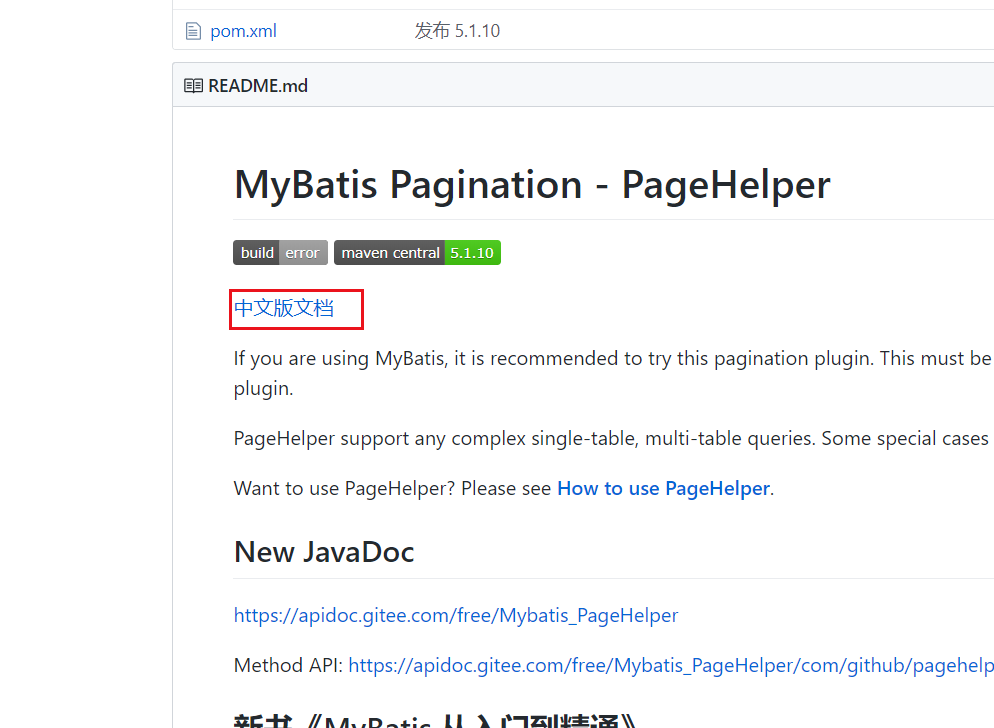This screenshot has height=728, width=994.
Task: Click the MyBatis Pagination - PageHelper heading
Action: point(532,185)
